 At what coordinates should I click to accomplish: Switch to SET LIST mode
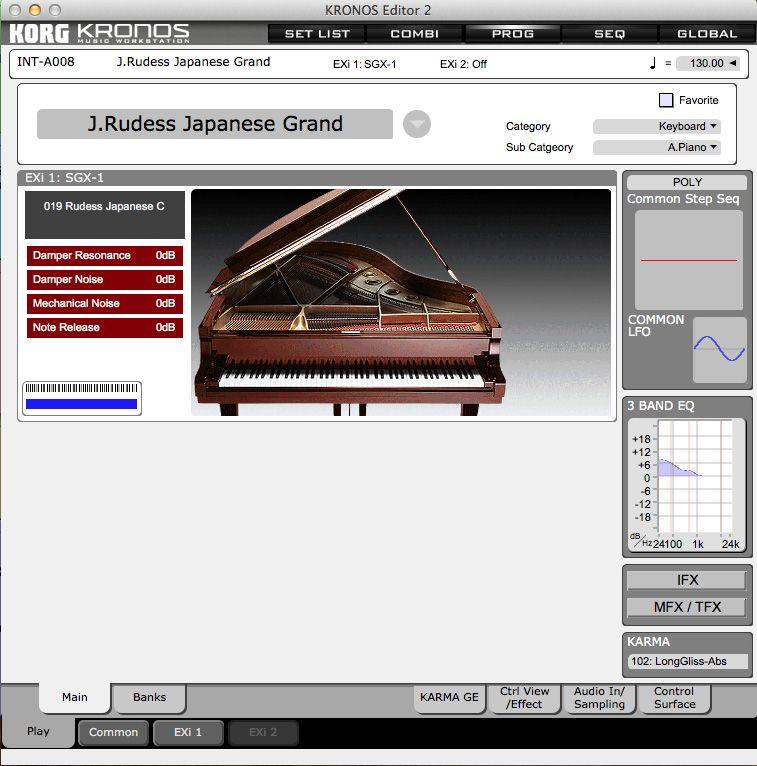point(317,34)
